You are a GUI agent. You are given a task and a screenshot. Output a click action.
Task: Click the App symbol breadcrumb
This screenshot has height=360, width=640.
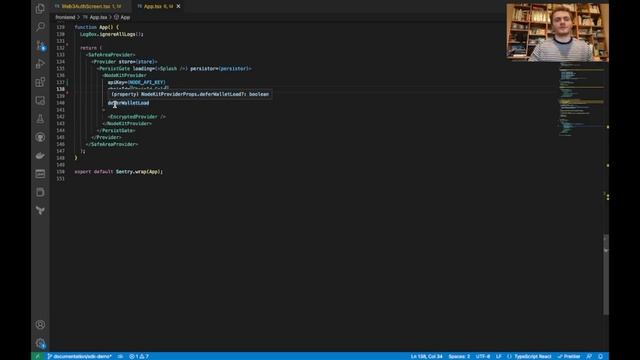click(122, 17)
